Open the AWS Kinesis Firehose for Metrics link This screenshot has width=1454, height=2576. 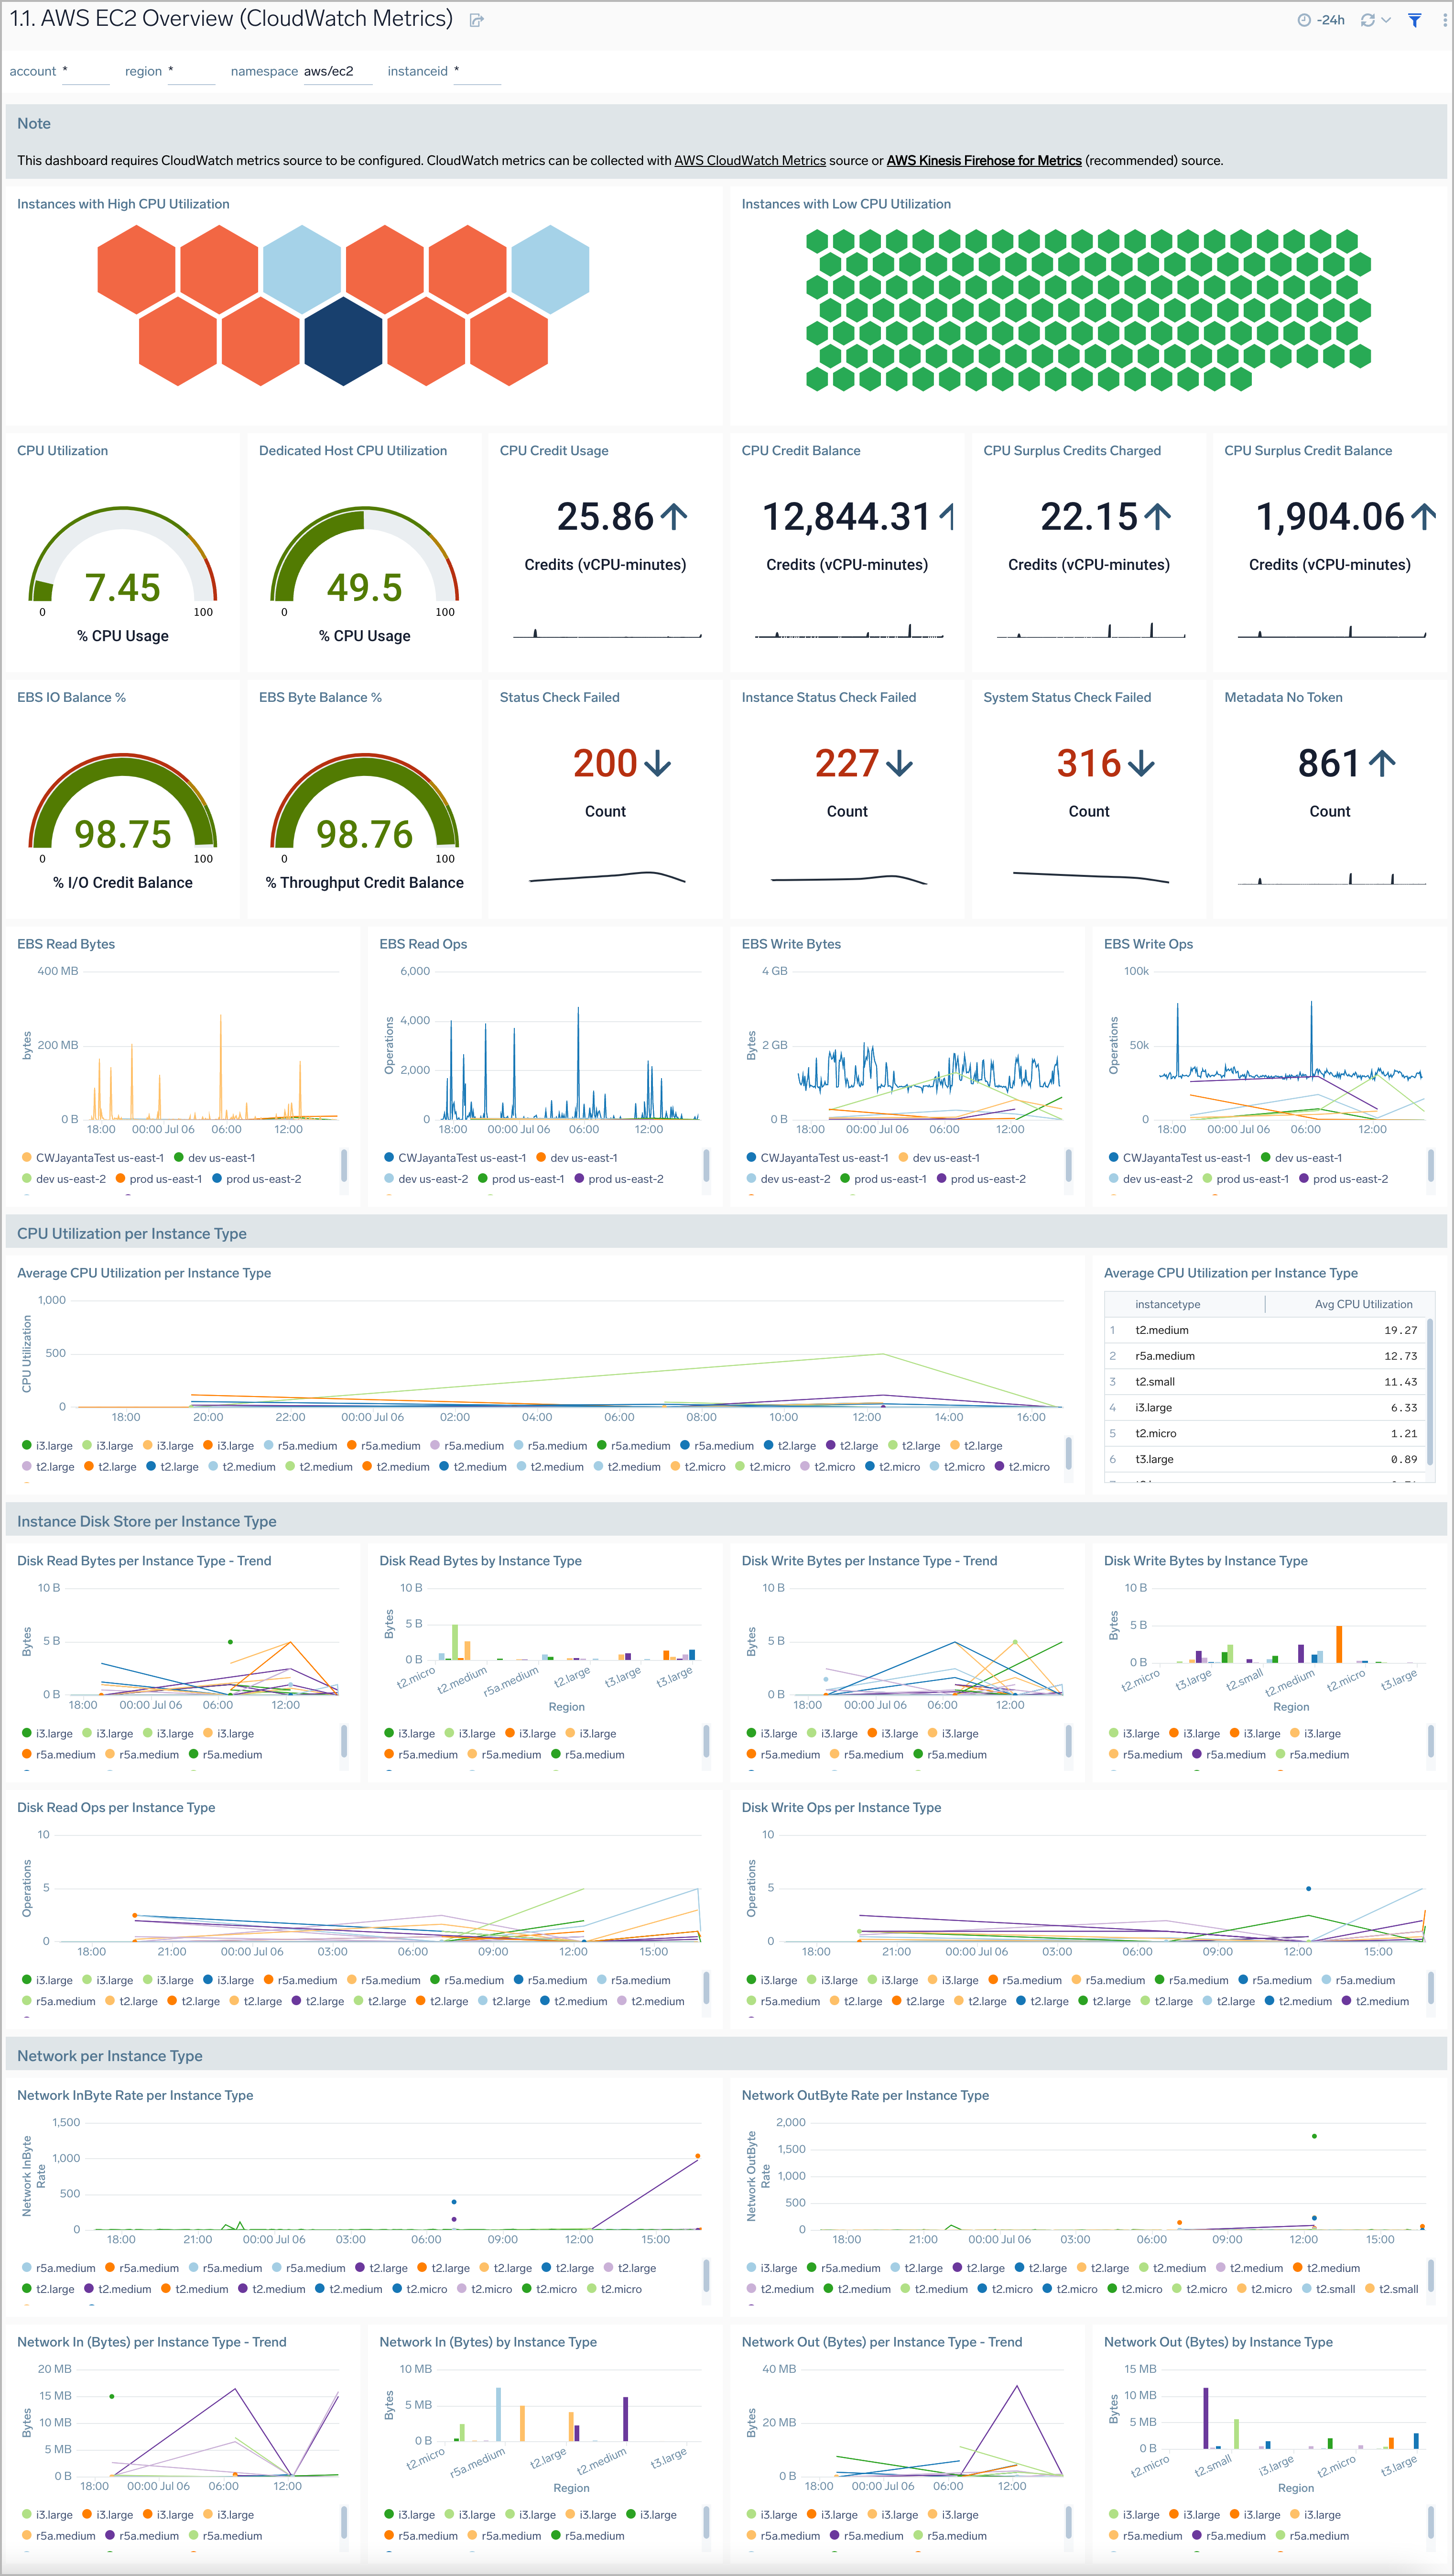(984, 160)
